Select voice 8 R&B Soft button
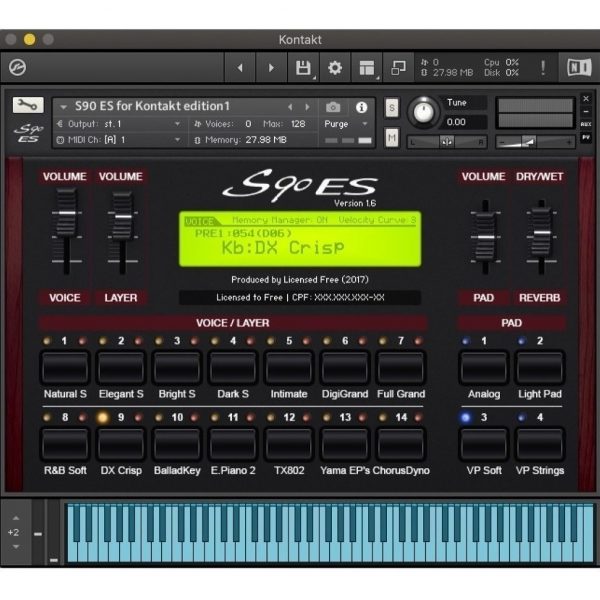 click(65, 444)
